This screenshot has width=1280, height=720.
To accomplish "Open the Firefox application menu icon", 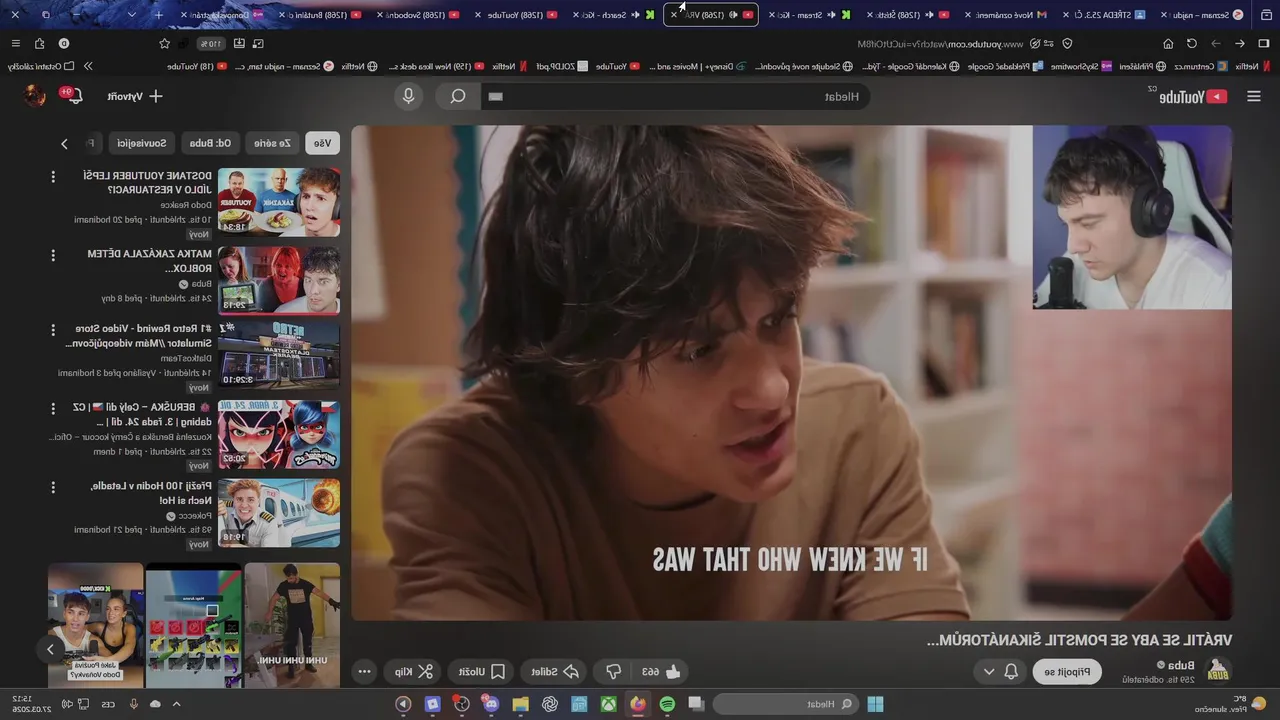I will [15, 43].
